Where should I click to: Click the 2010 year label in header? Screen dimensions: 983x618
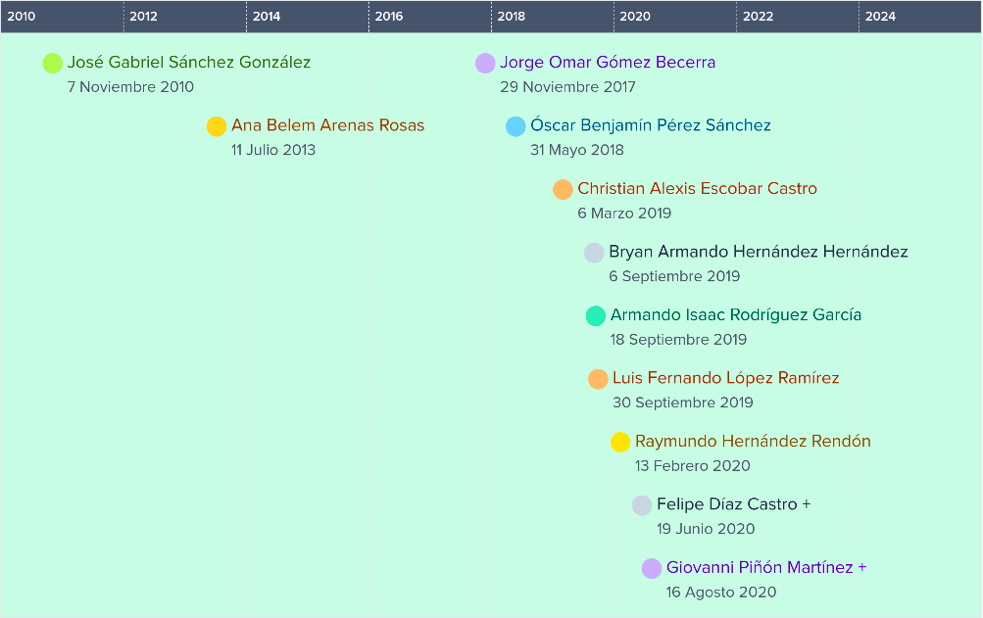(x=21, y=16)
